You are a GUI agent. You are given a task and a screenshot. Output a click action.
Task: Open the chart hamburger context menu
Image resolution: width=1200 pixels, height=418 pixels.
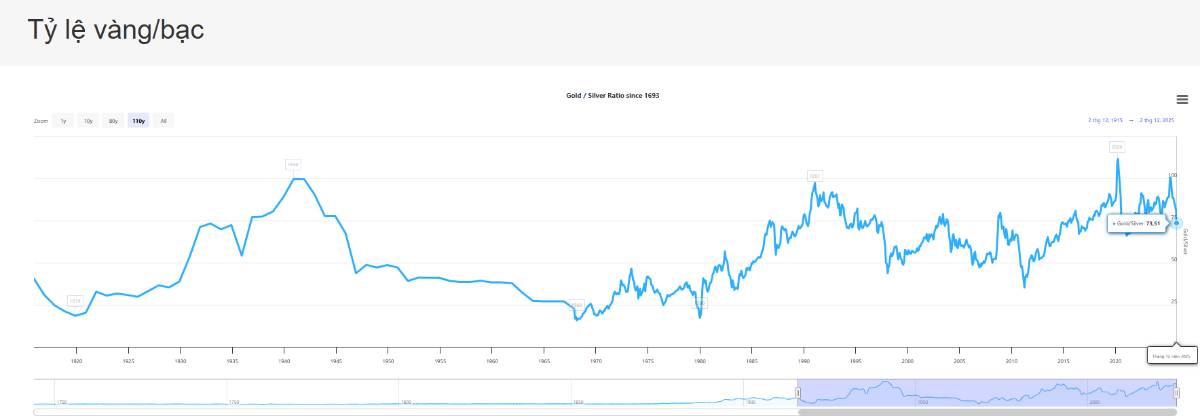1182,99
